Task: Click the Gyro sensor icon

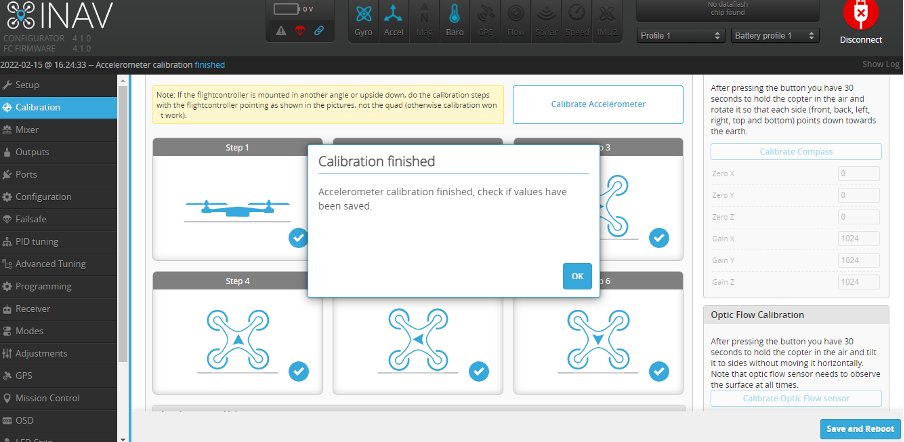Action: 365,20
